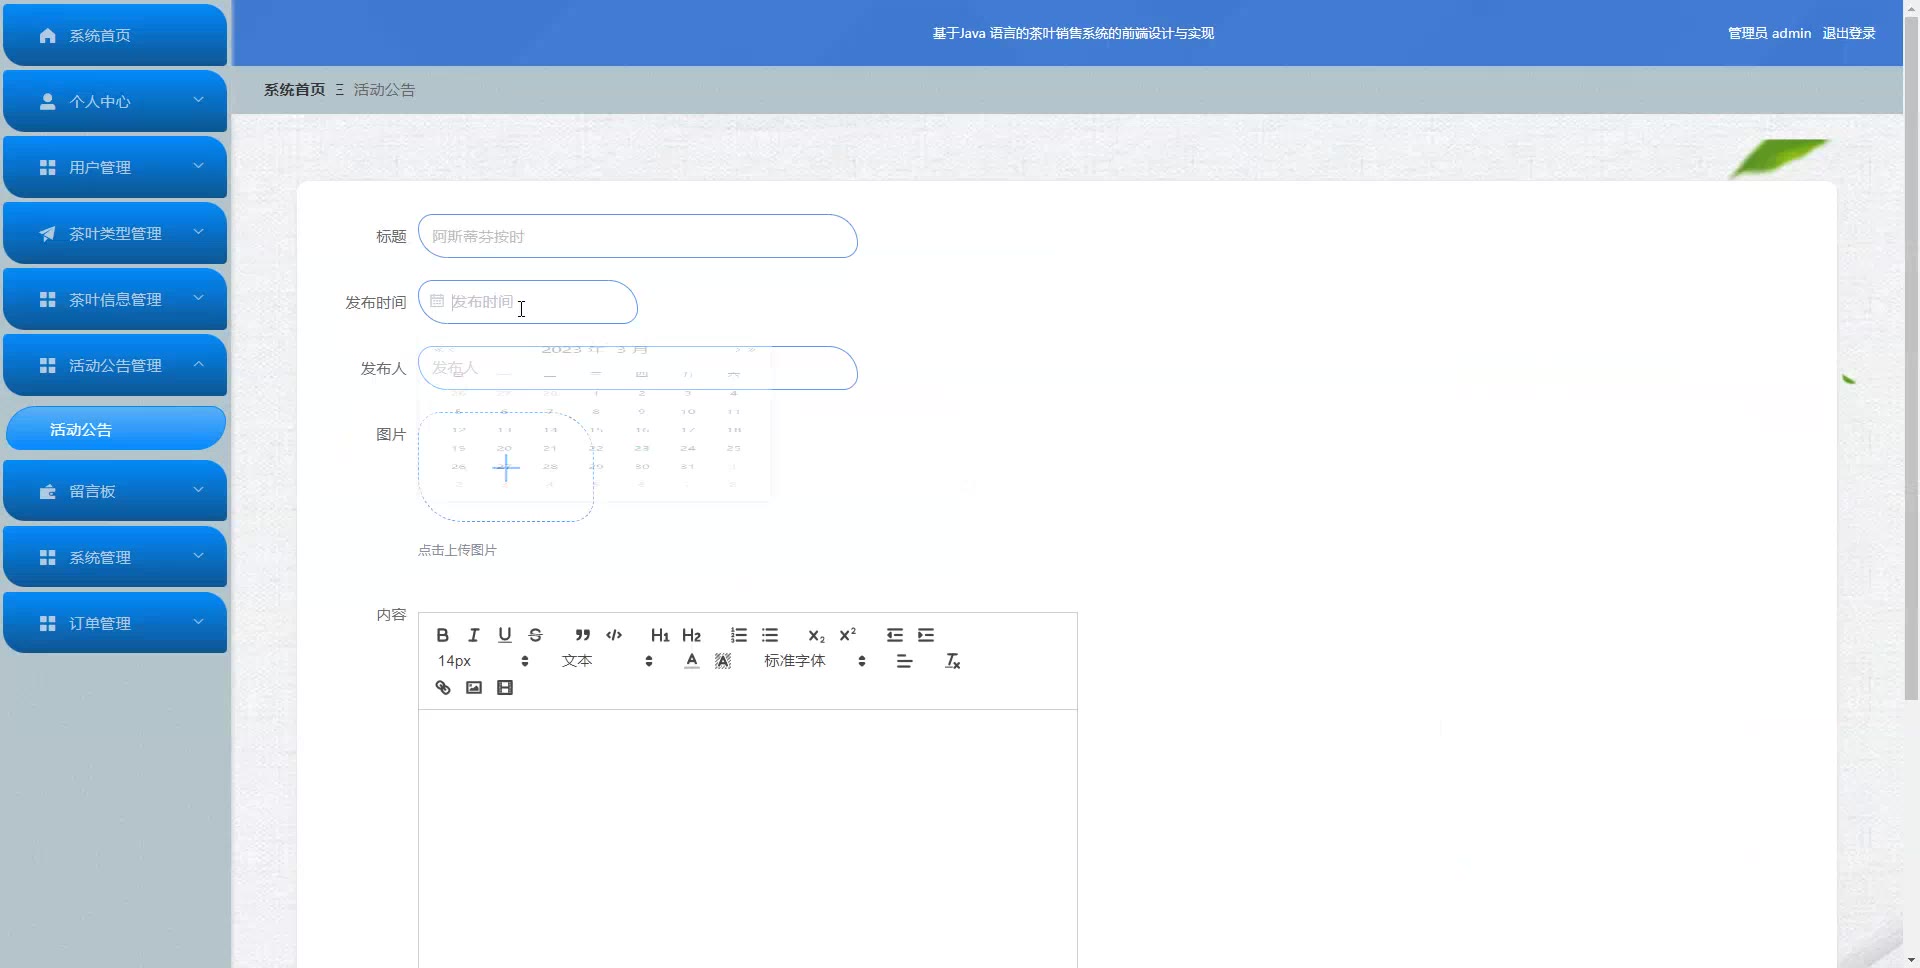Open the 标准字体 font family dropdown
This screenshot has height=968, width=1920.
pyautogui.click(x=815, y=661)
